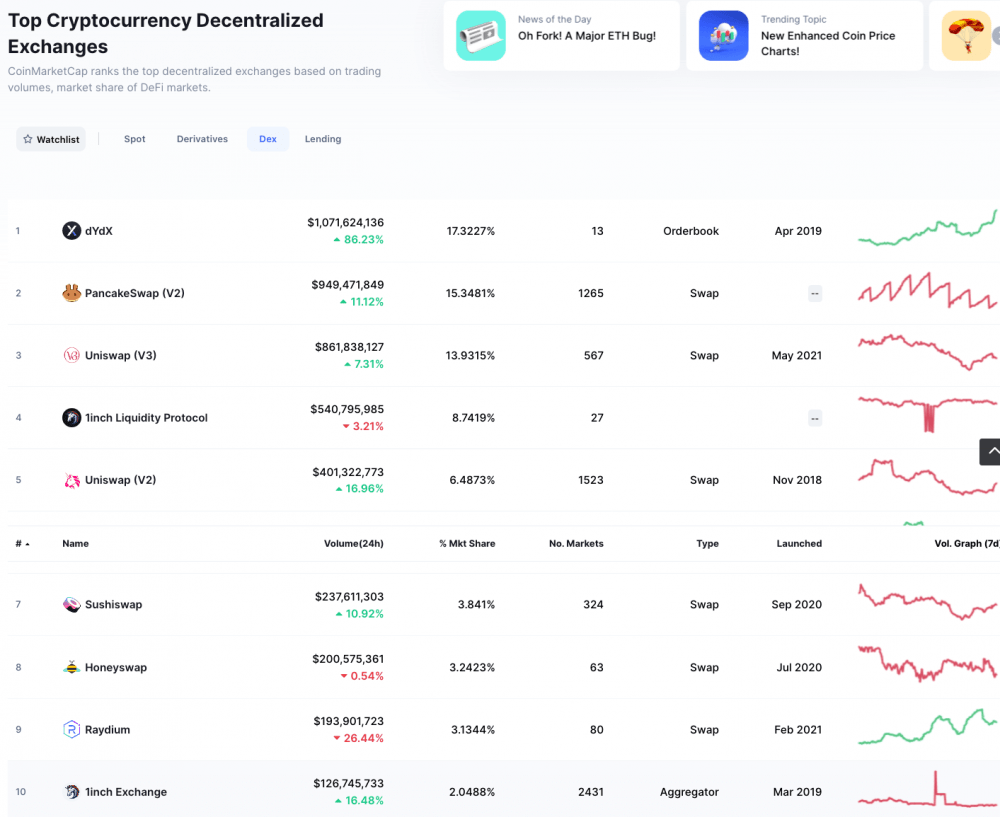Click the Orderbook type in dYdX row
The height and width of the screenshot is (817, 1000).
(691, 231)
